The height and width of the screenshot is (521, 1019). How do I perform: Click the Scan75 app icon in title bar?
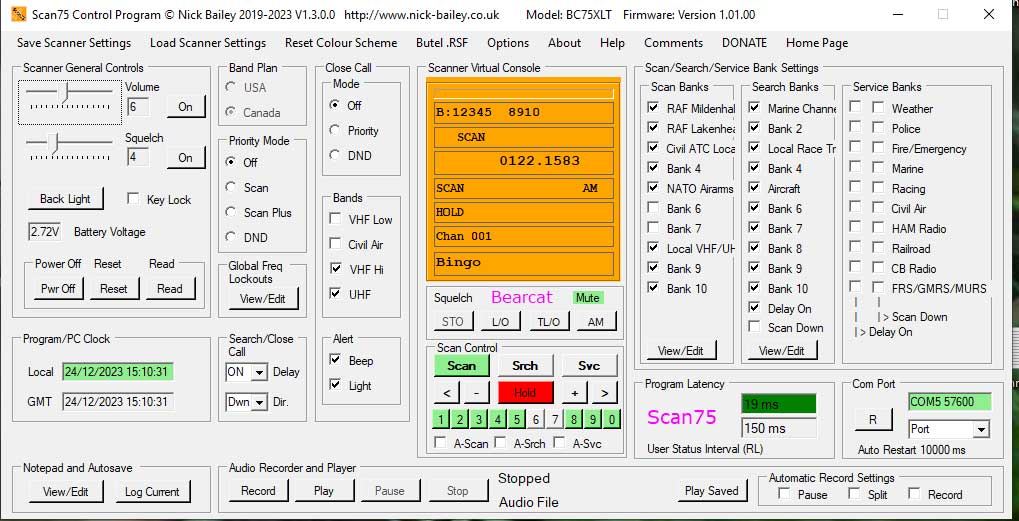coord(19,14)
